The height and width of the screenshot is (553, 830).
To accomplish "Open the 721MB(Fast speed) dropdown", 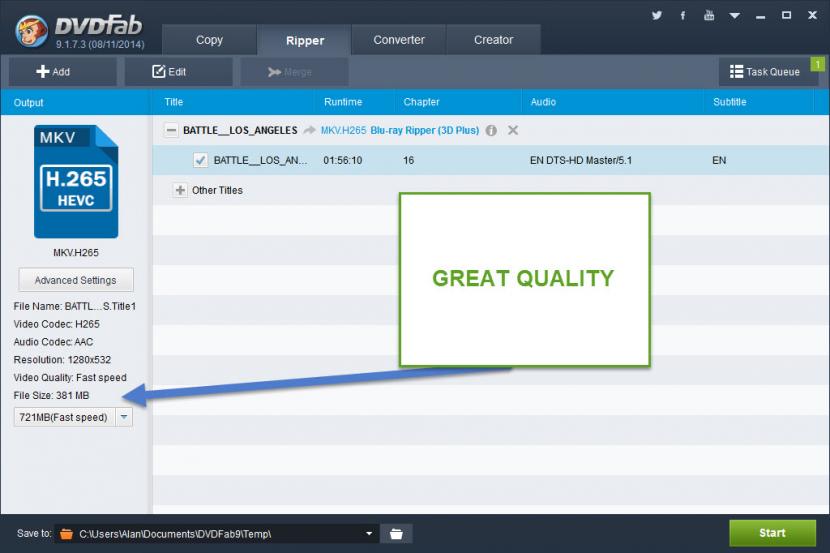I will click(124, 417).
